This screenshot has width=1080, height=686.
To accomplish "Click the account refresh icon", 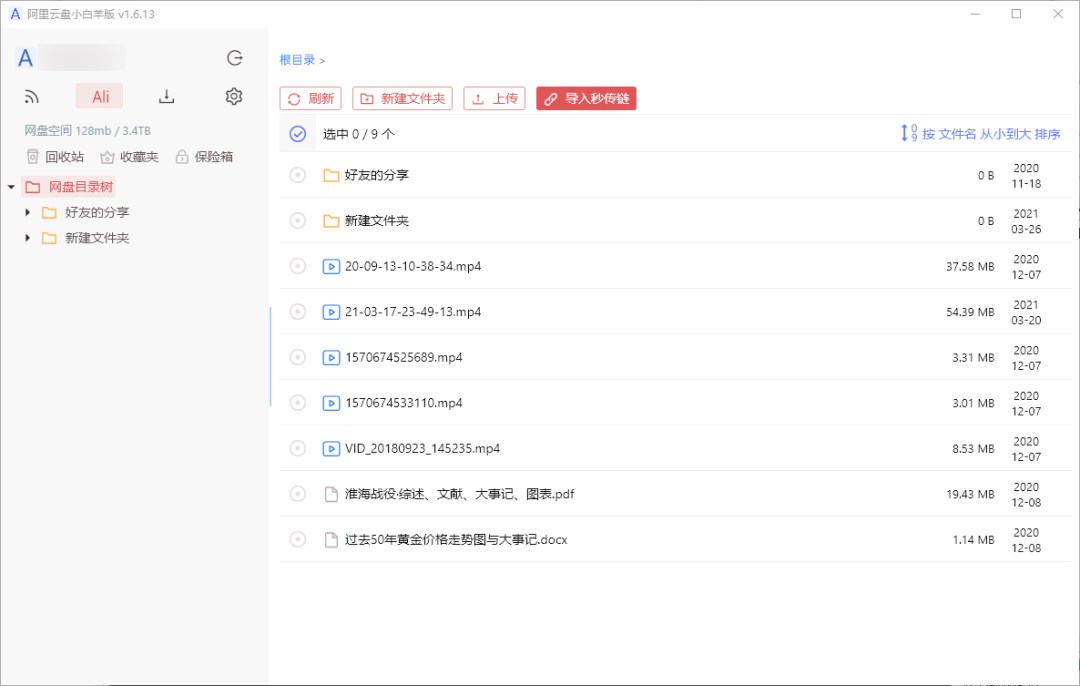I will click(234, 58).
